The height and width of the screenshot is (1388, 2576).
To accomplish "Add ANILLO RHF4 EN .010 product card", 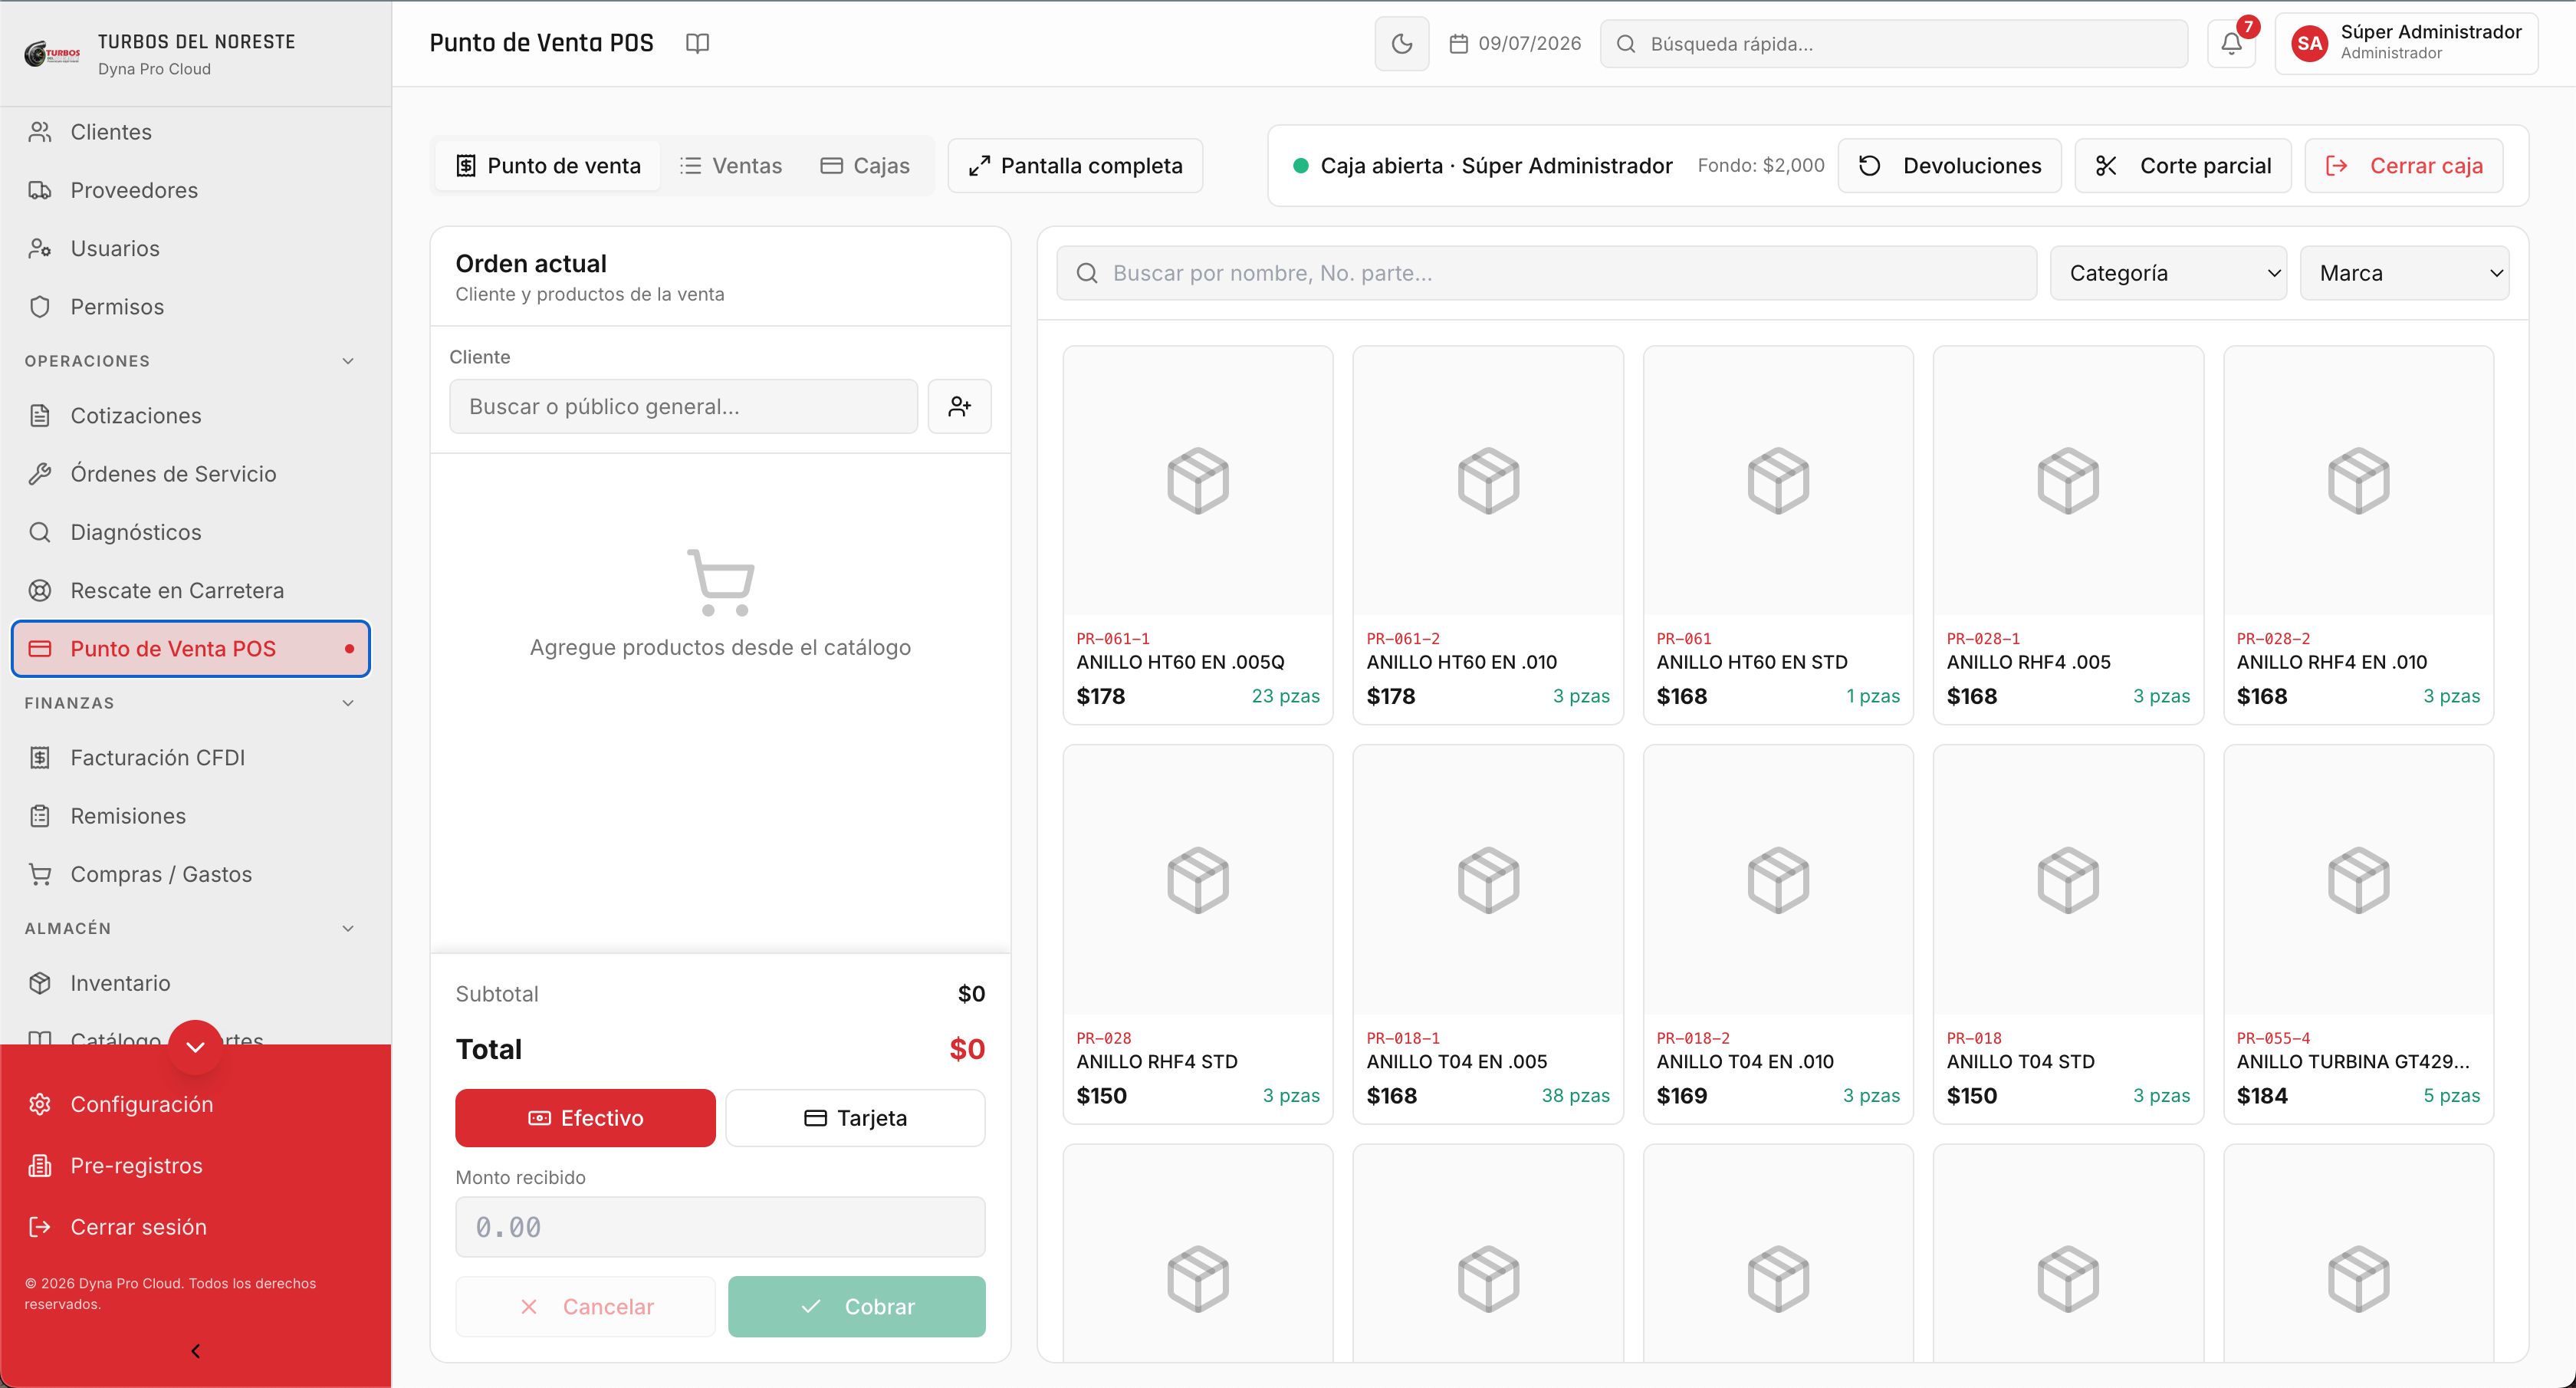I will [x=2358, y=535].
